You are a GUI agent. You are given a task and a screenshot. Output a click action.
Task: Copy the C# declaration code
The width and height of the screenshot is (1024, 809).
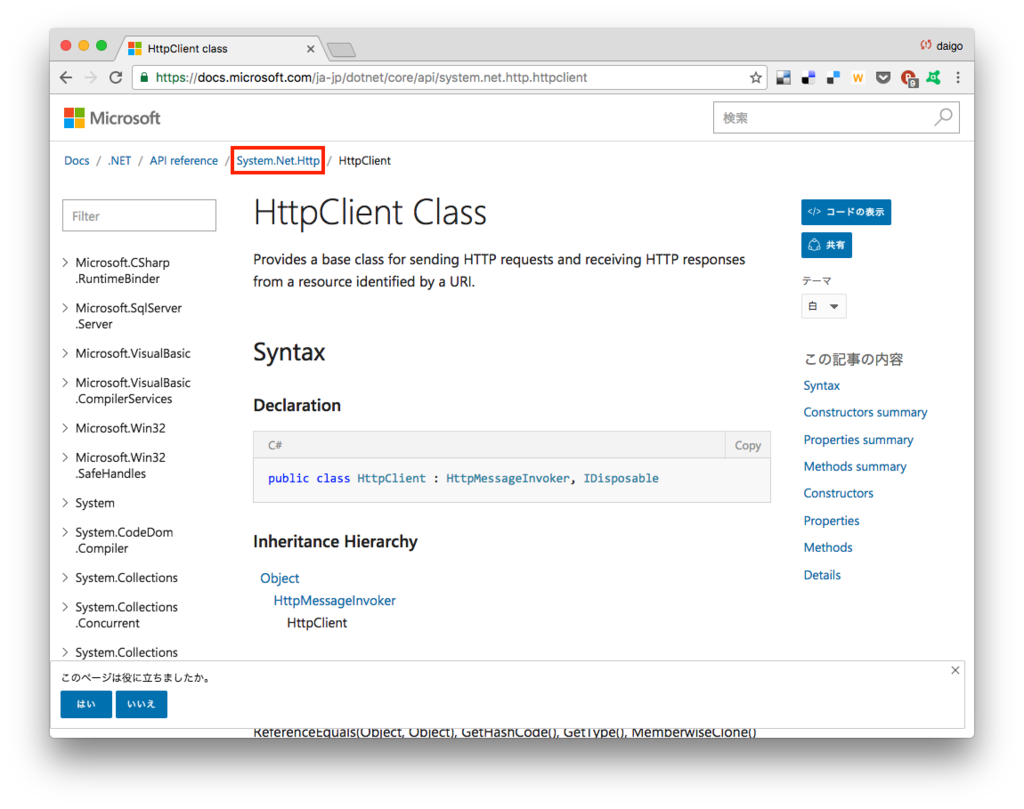pyautogui.click(x=748, y=445)
